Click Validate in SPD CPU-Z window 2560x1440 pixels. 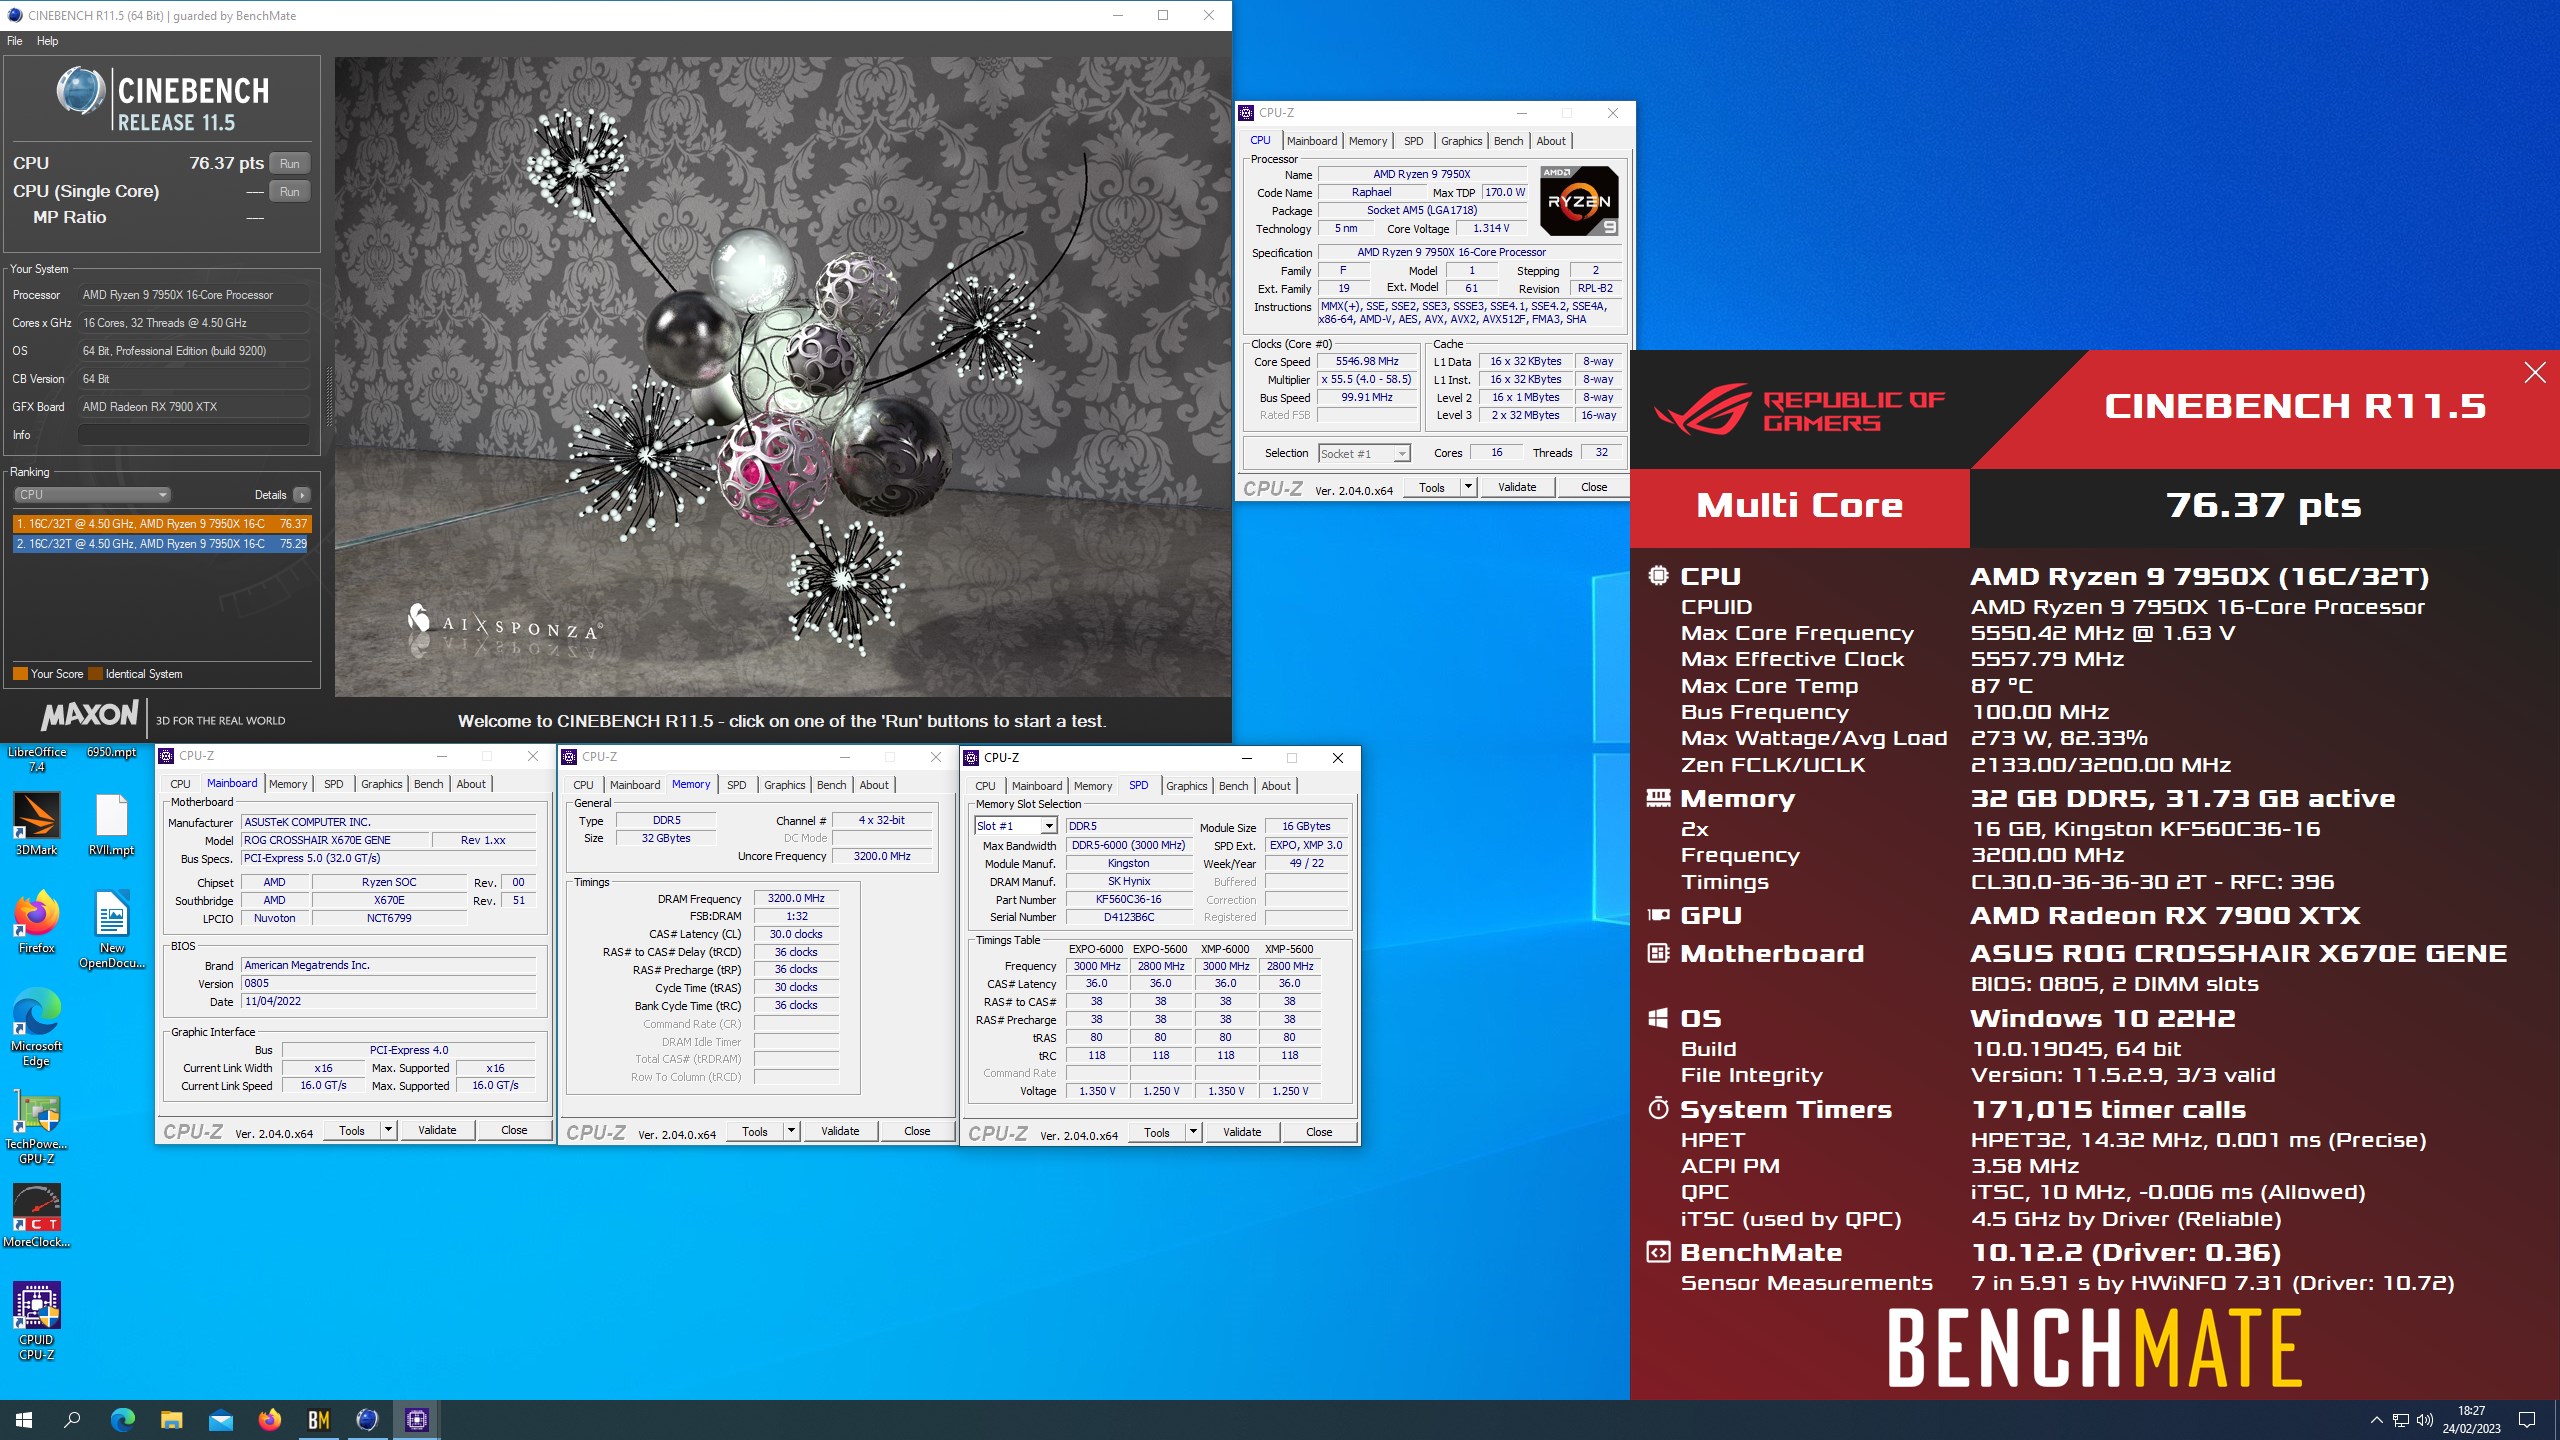click(1242, 1132)
